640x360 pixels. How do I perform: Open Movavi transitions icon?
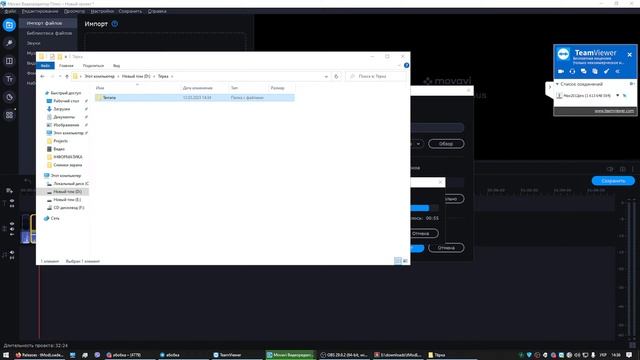tap(9, 61)
